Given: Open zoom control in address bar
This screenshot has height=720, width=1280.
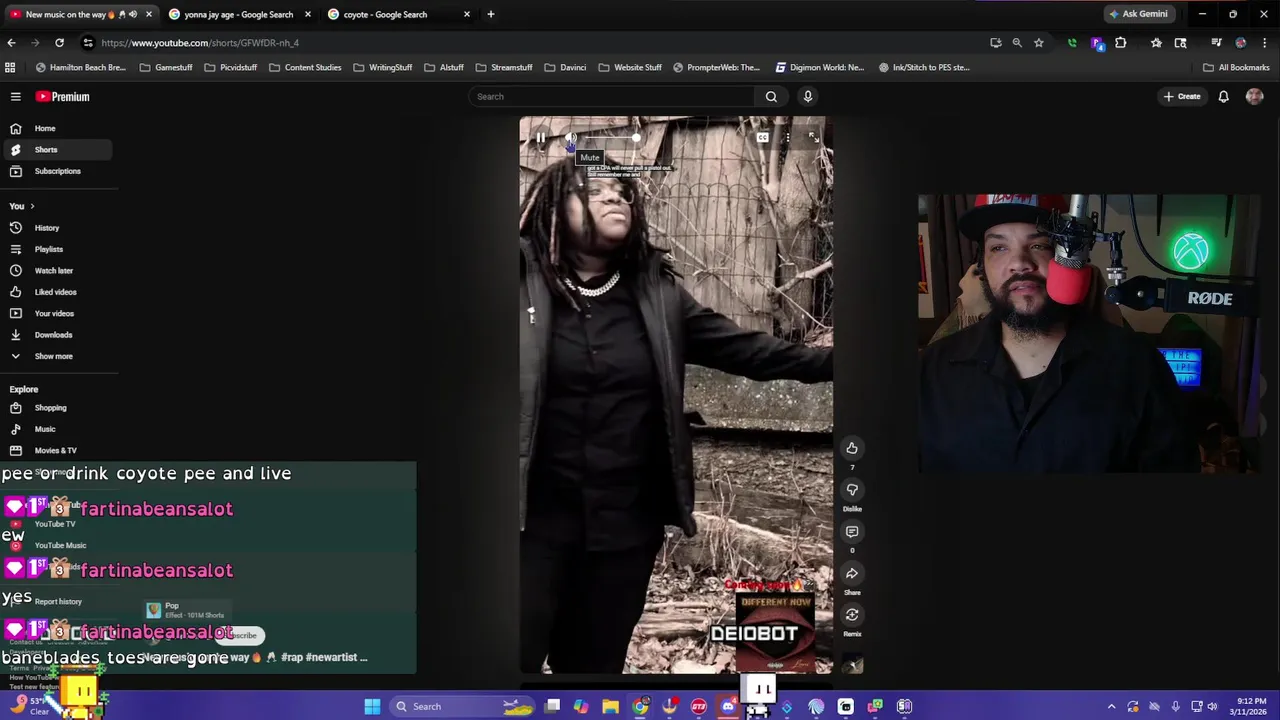Looking at the screenshot, I should pos(1017,43).
